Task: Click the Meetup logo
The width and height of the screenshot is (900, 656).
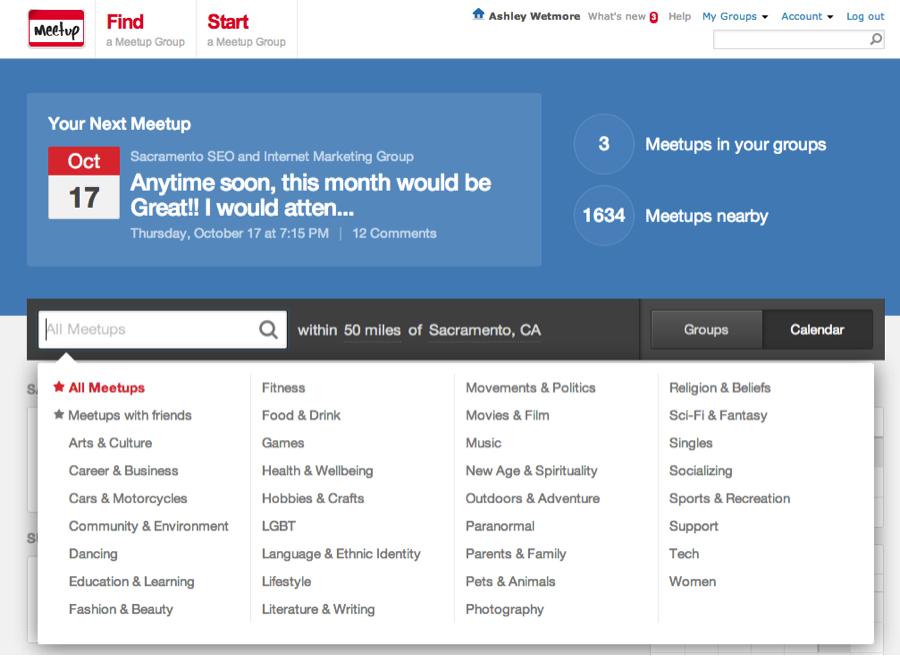Action: pyautogui.click(x=56, y=29)
